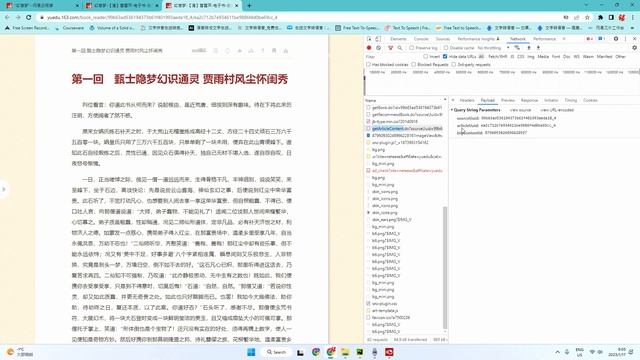Click the import HAR upload arrow
The width and height of the screenshot is (640, 360).
(529, 48)
